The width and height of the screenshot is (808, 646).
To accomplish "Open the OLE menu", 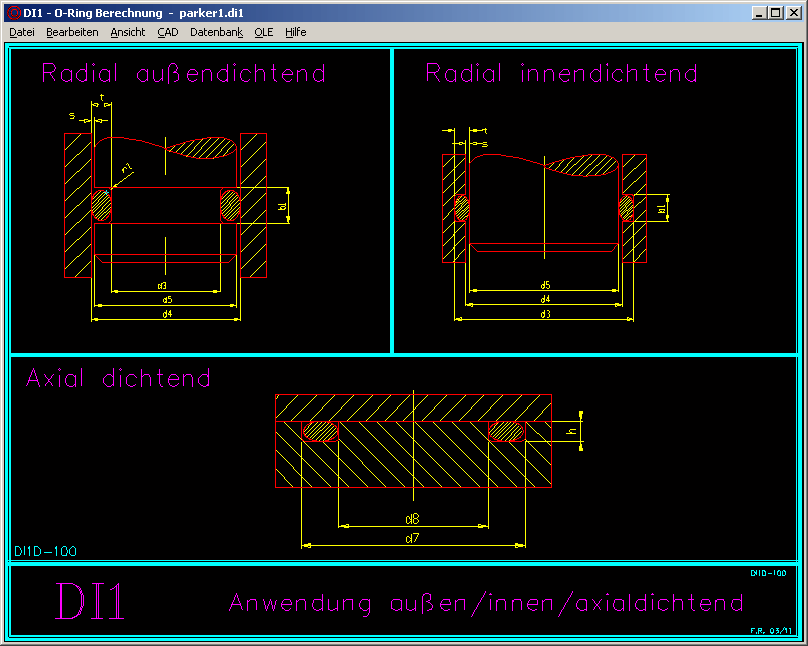I will [264, 32].
